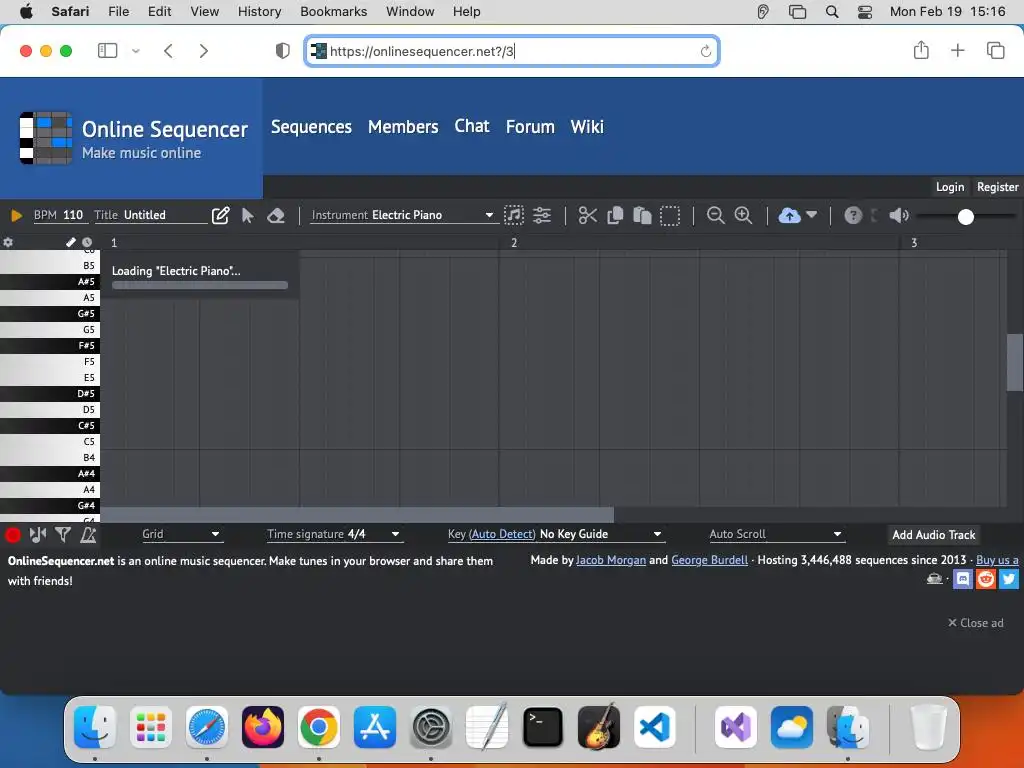This screenshot has width=1024, height=768.
Task: Click the Auto Detect key link
Action: point(502,534)
